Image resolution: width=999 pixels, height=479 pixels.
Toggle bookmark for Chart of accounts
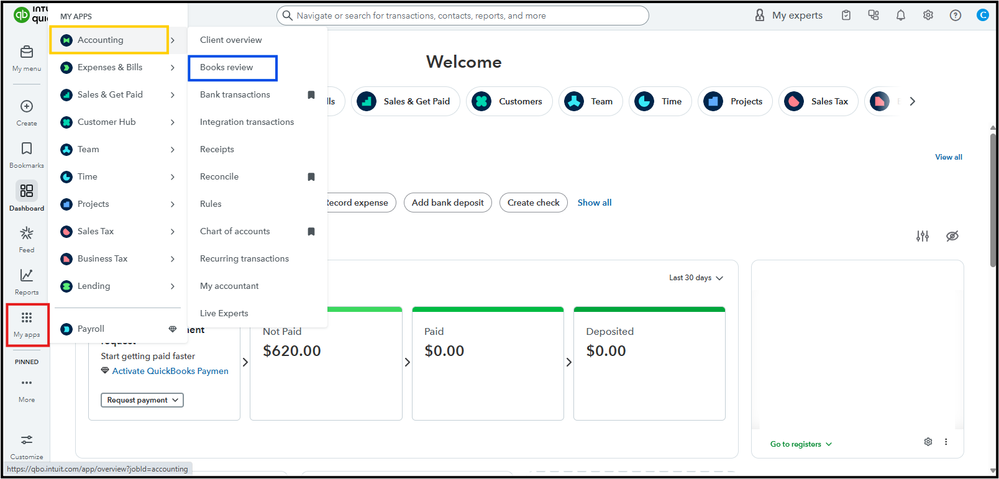coord(311,232)
